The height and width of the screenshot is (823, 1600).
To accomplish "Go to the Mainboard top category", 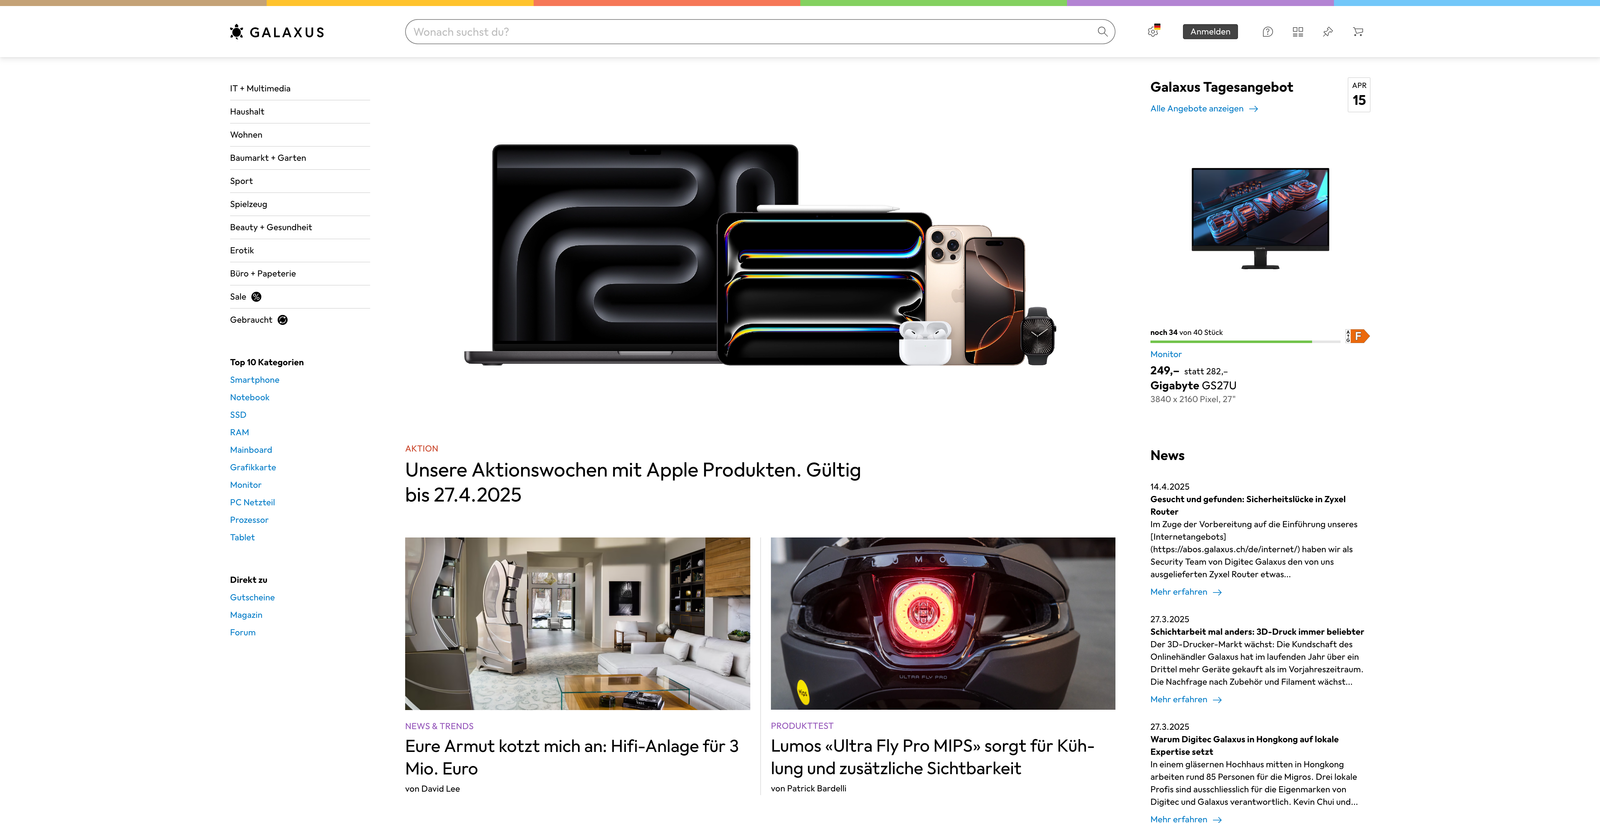I will point(251,450).
